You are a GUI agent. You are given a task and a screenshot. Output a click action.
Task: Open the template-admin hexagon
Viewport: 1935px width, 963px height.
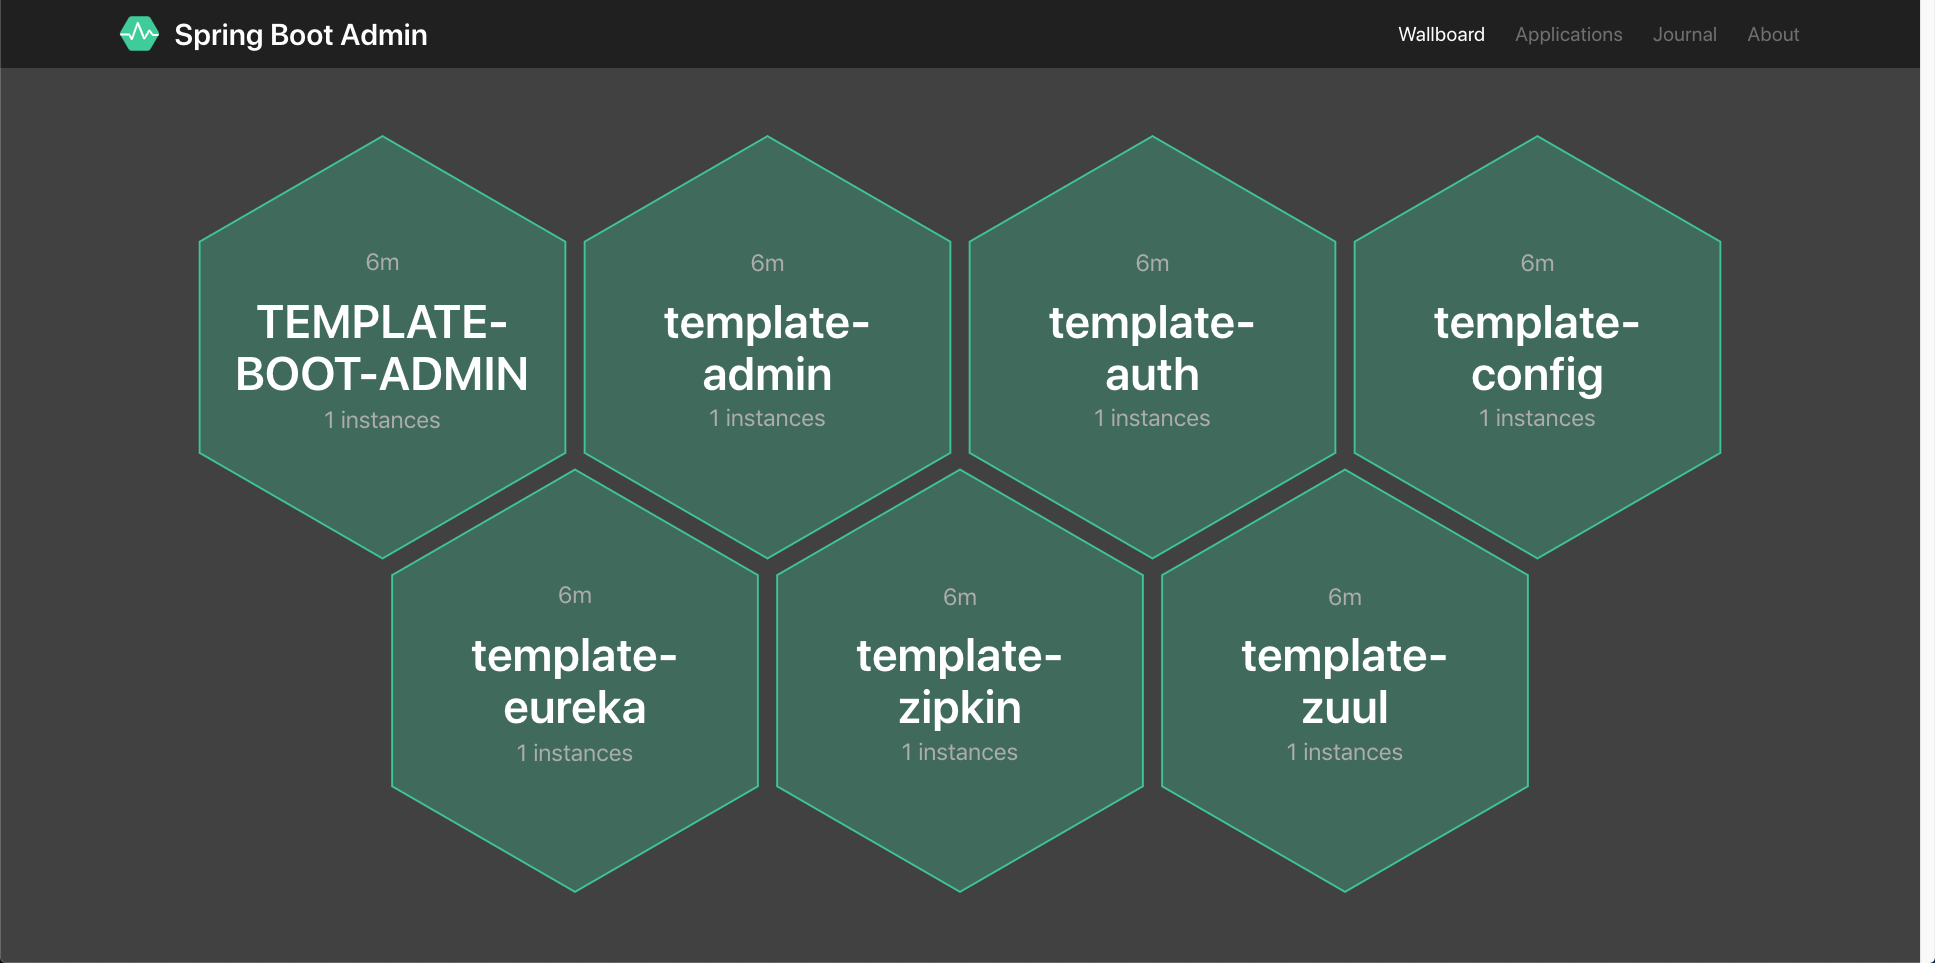click(767, 347)
